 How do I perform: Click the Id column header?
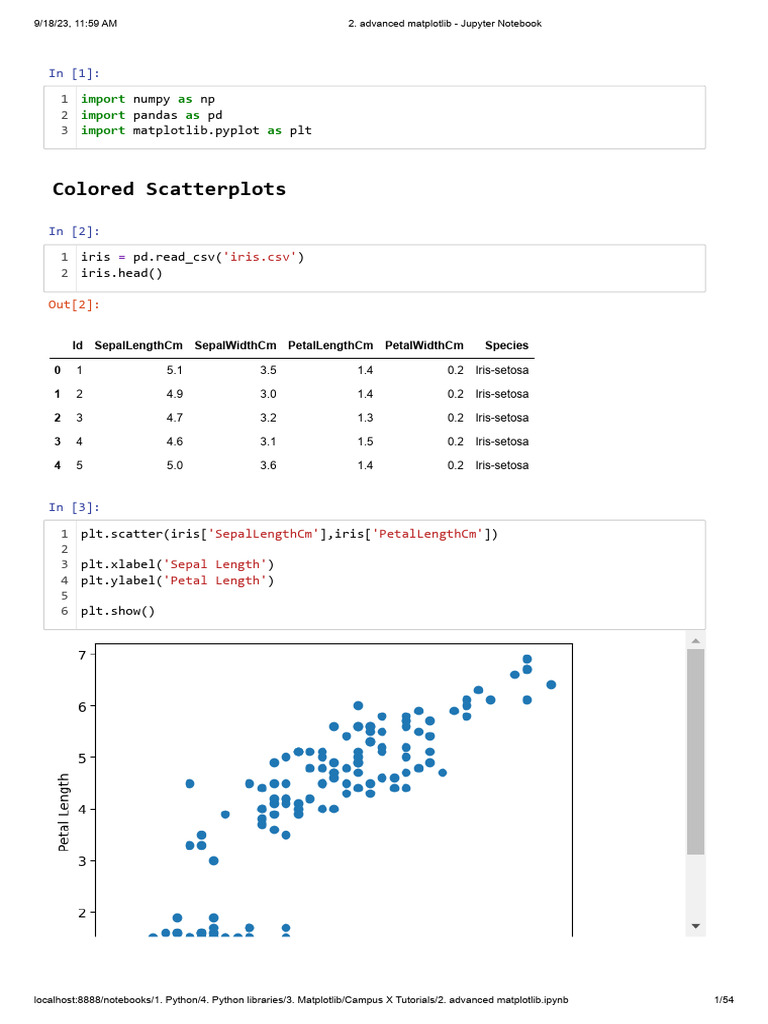click(x=78, y=346)
